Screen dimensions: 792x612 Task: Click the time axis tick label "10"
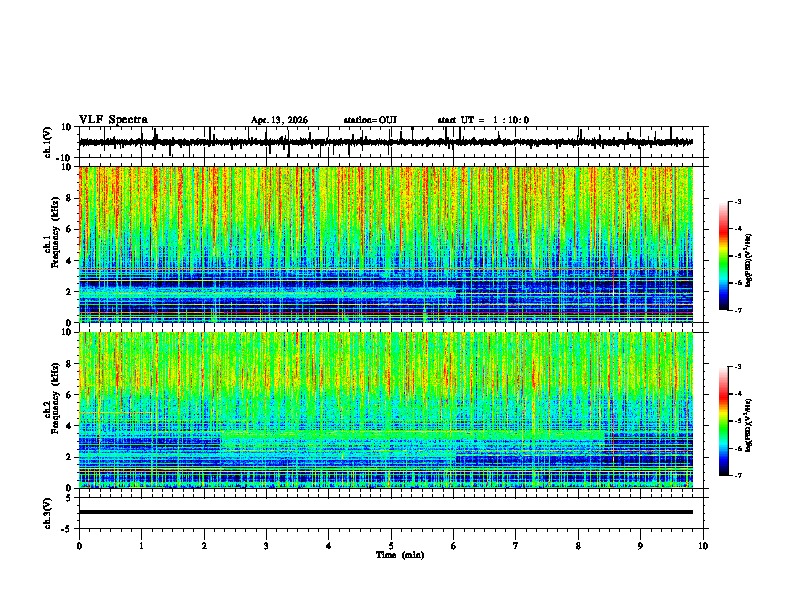[x=703, y=546]
